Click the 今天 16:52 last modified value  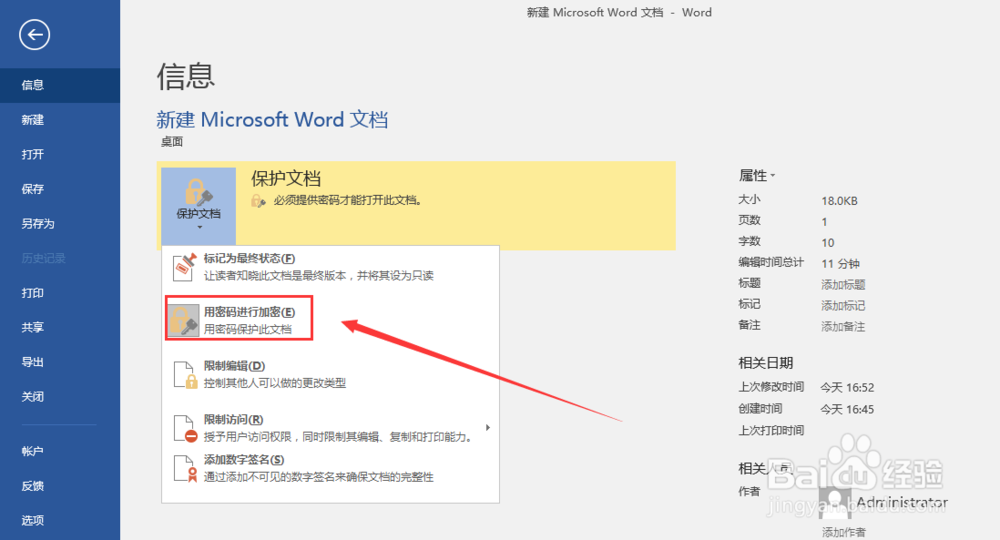point(847,387)
